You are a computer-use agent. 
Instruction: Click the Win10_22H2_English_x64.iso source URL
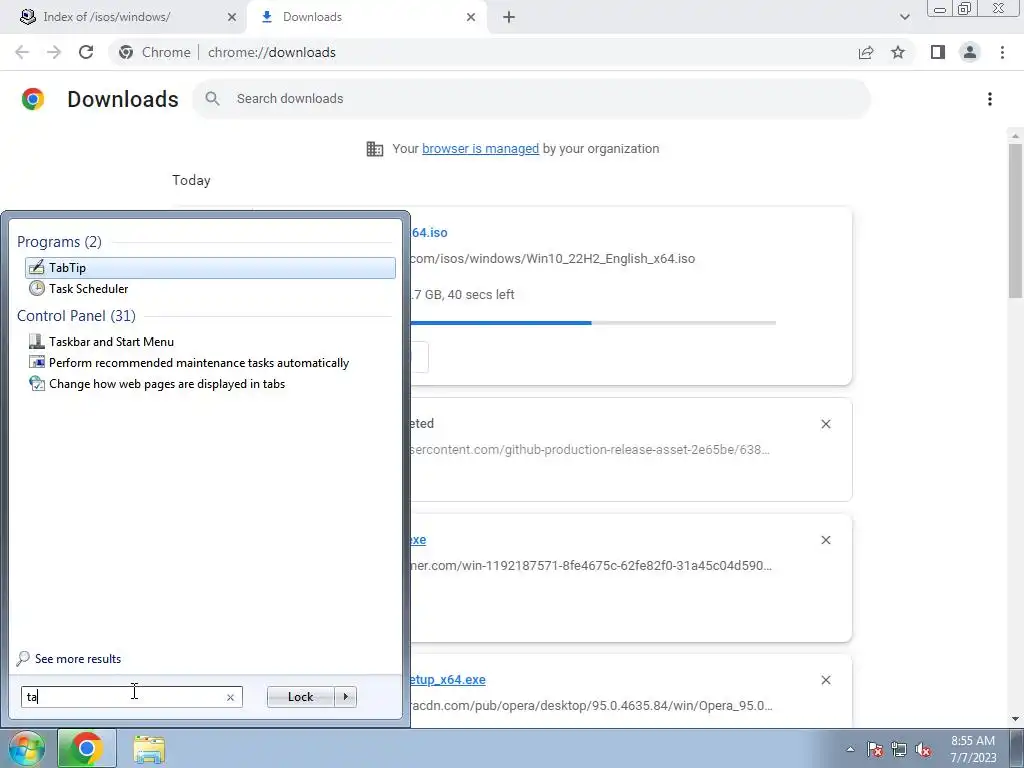point(552,259)
